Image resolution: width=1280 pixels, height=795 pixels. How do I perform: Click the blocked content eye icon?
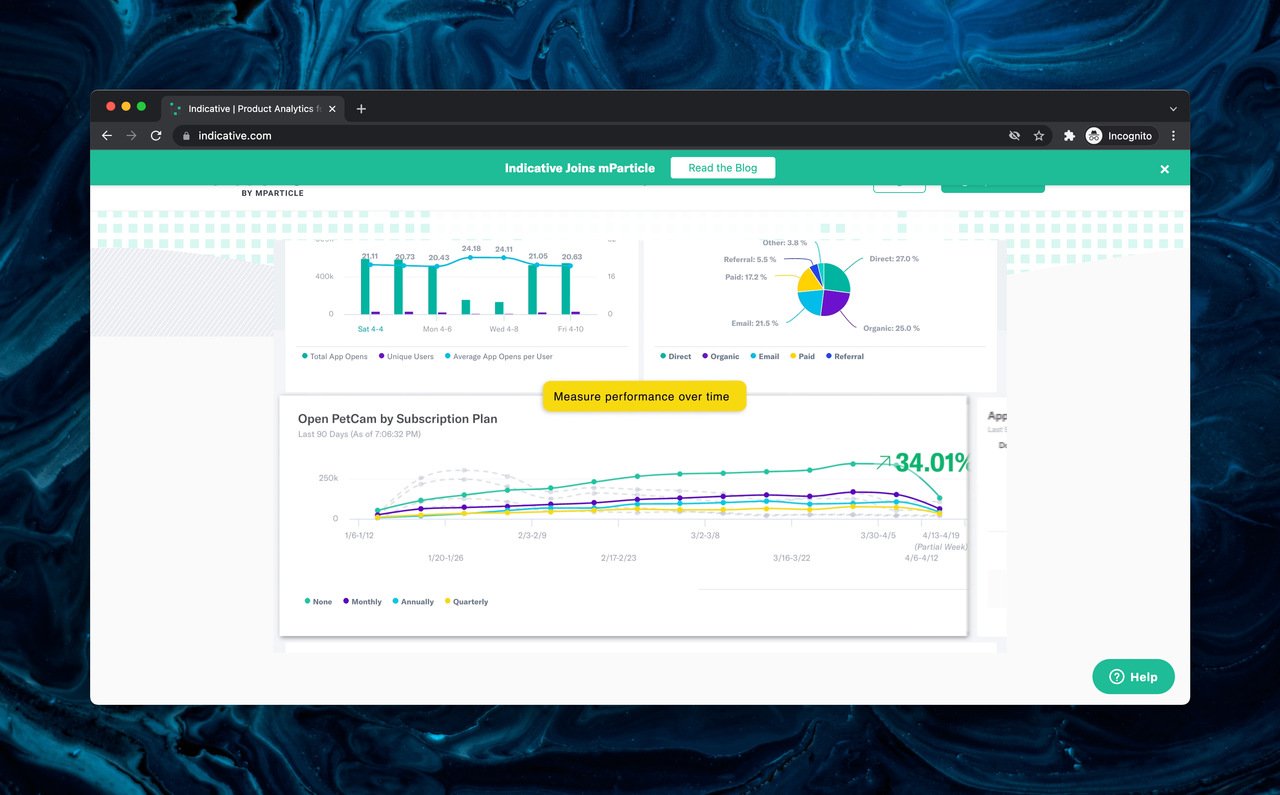[1014, 135]
